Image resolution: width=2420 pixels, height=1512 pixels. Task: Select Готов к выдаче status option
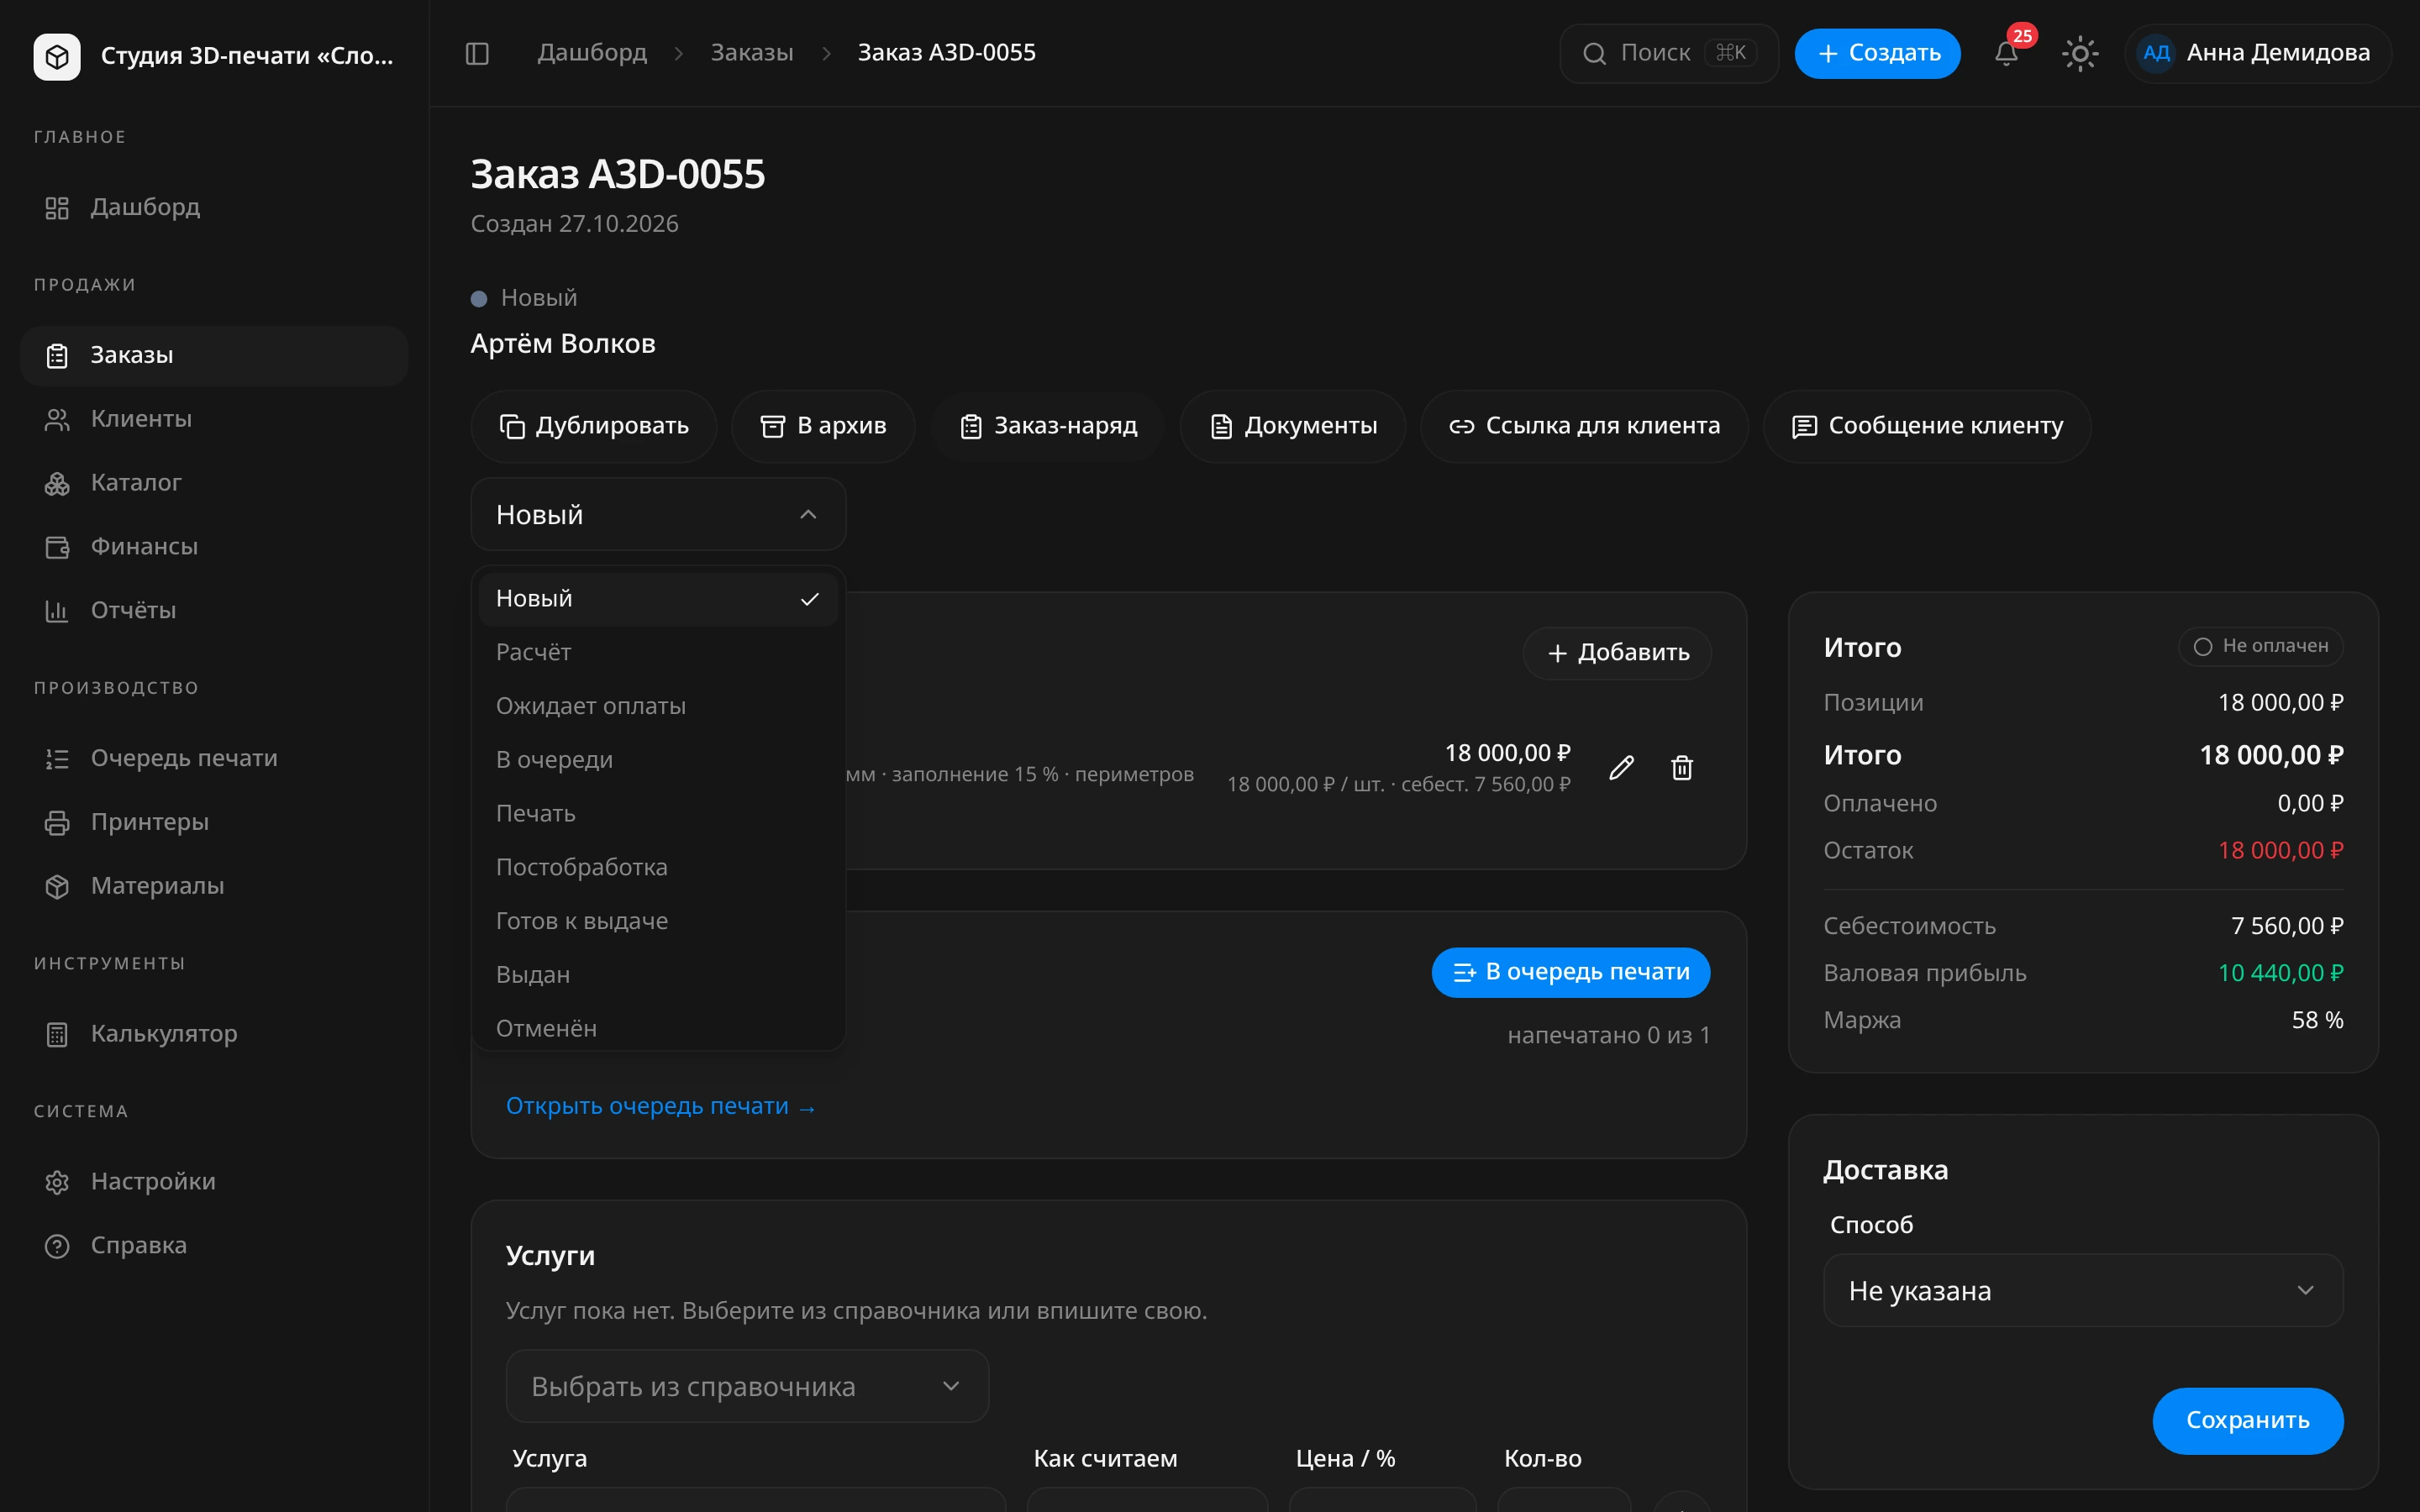[658, 921]
